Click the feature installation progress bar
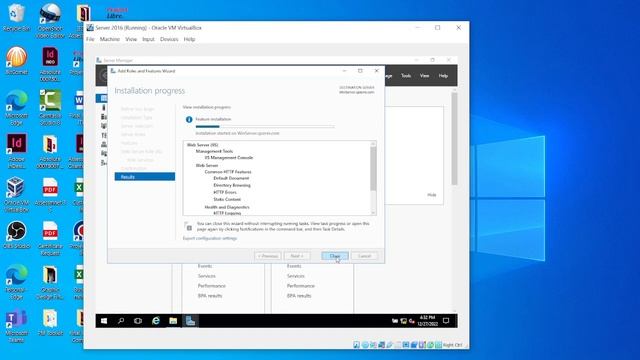 click(265, 127)
